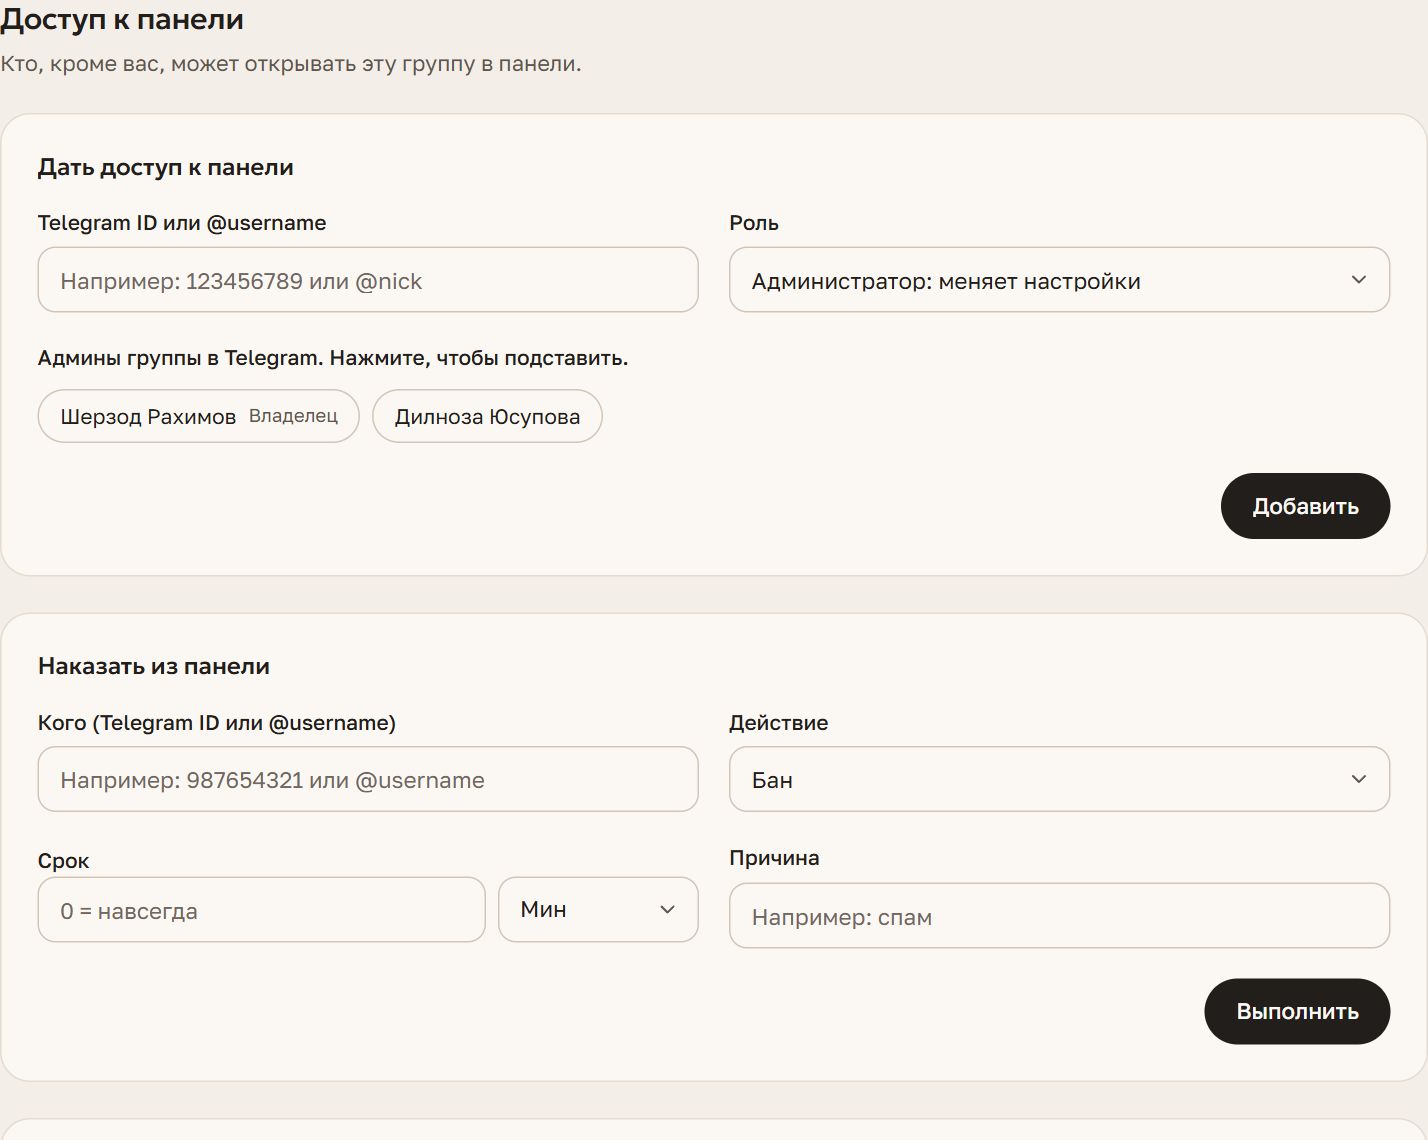Image resolution: width=1428 pixels, height=1140 pixels.
Task: Click the Выполнить button
Action: coord(1297,1011)
